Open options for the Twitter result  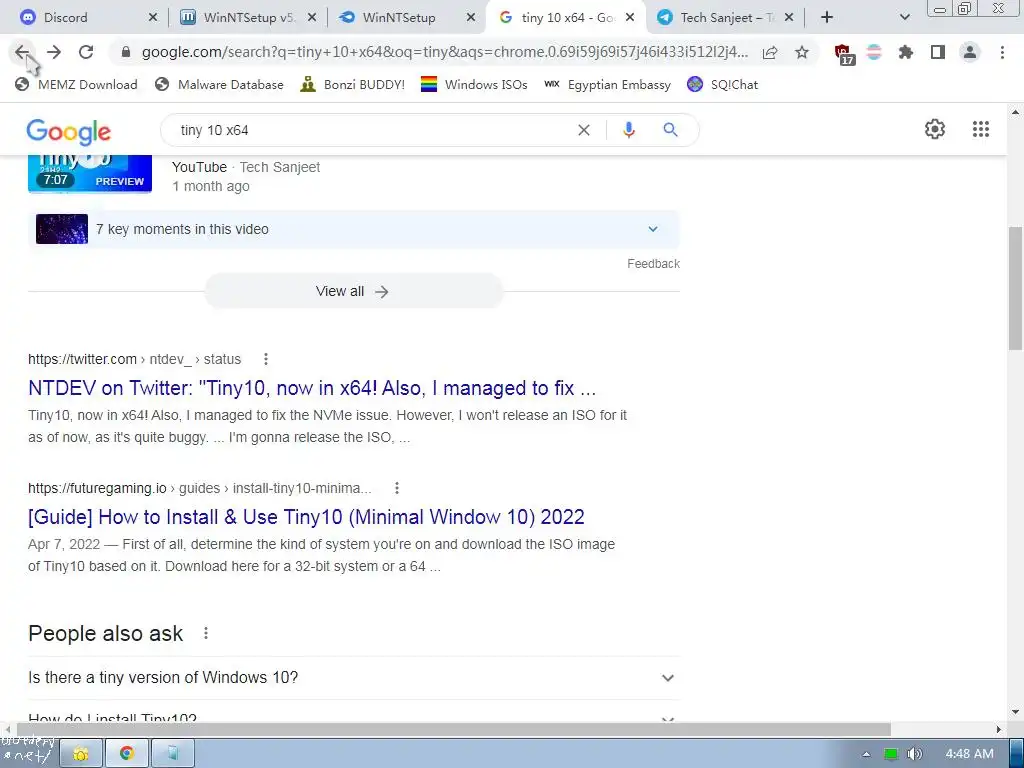(265, 359)
